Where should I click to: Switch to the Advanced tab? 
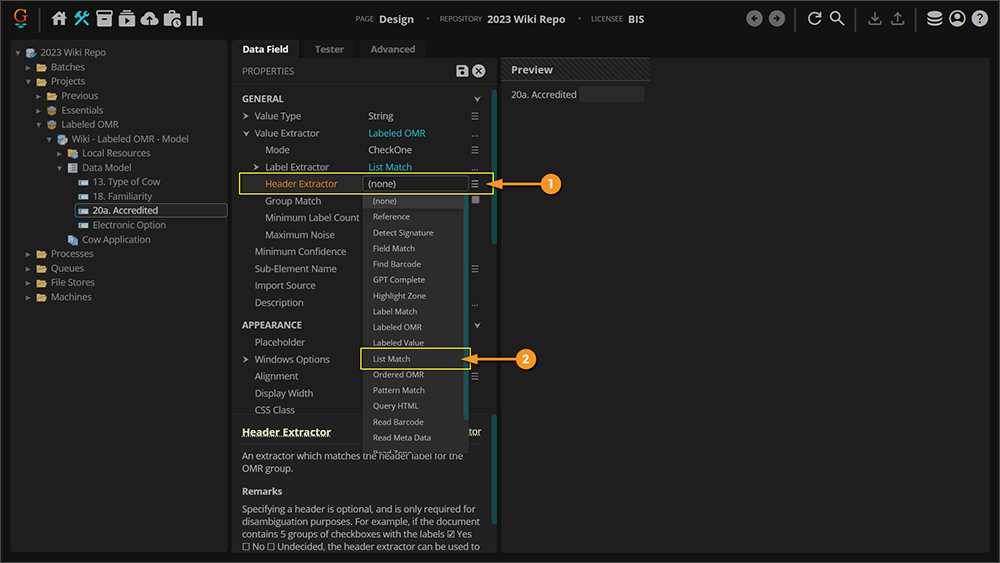pyautogui.click(x=393, y=49)
